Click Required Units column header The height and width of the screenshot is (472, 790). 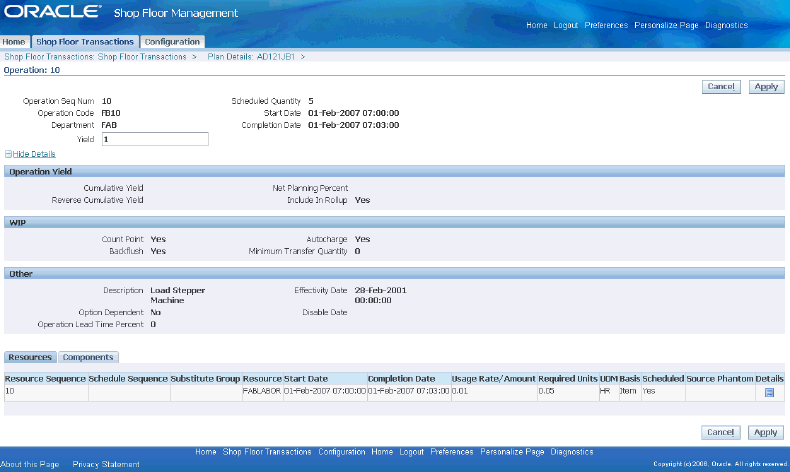568,379
